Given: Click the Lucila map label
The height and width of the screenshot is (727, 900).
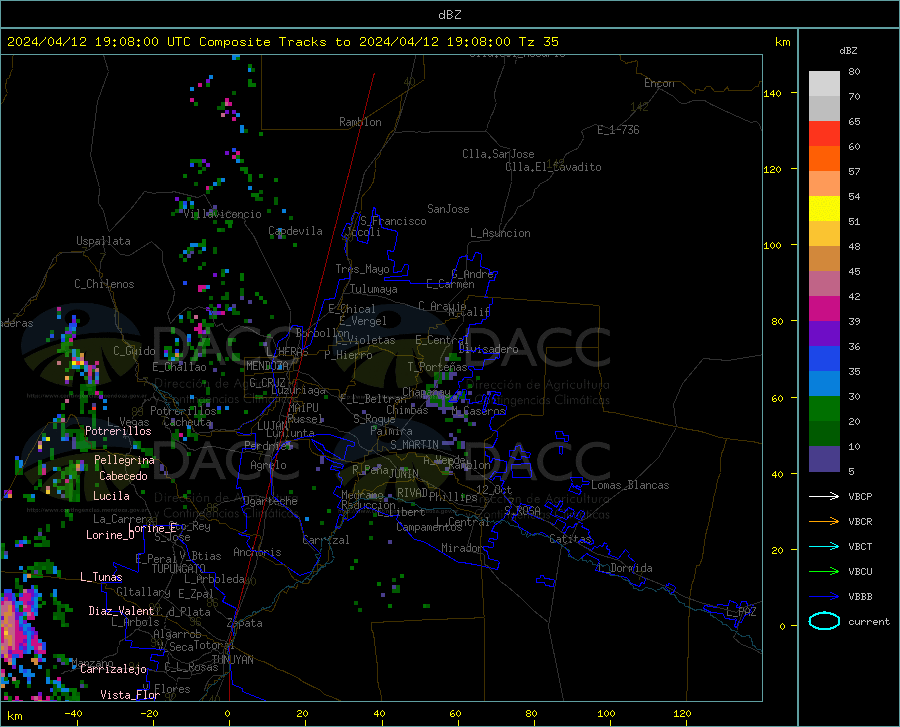Looking at the screenshot, I should [x=111, y=496].
